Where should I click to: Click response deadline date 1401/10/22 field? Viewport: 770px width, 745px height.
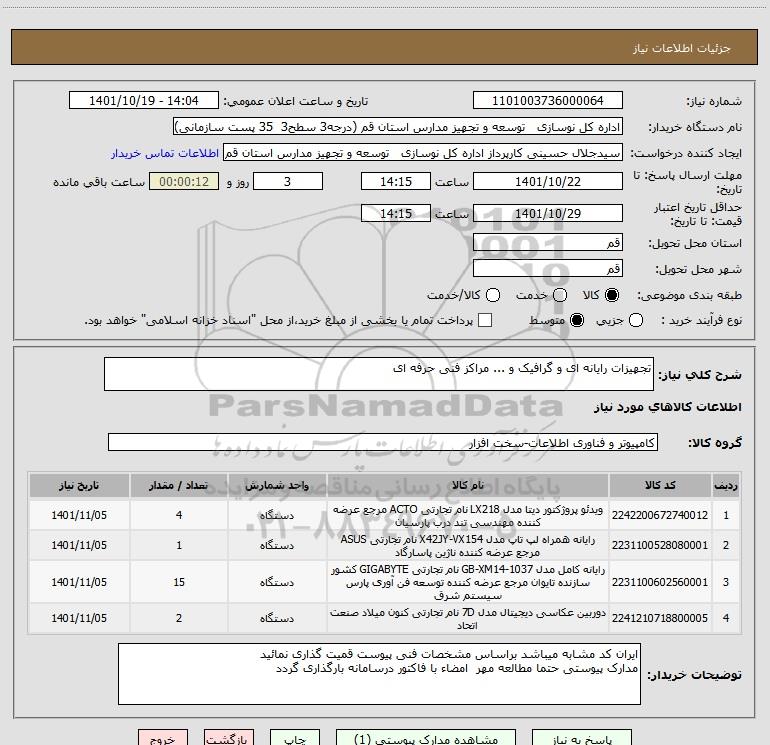click(548, 181)
